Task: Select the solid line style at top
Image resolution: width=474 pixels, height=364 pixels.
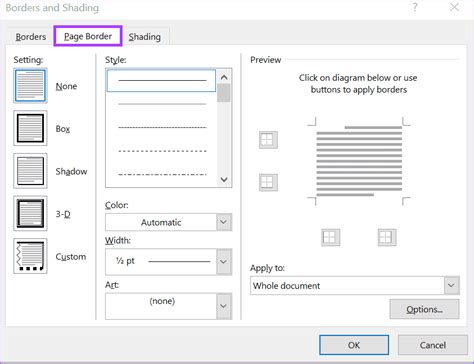Action: tap(161, 80)
